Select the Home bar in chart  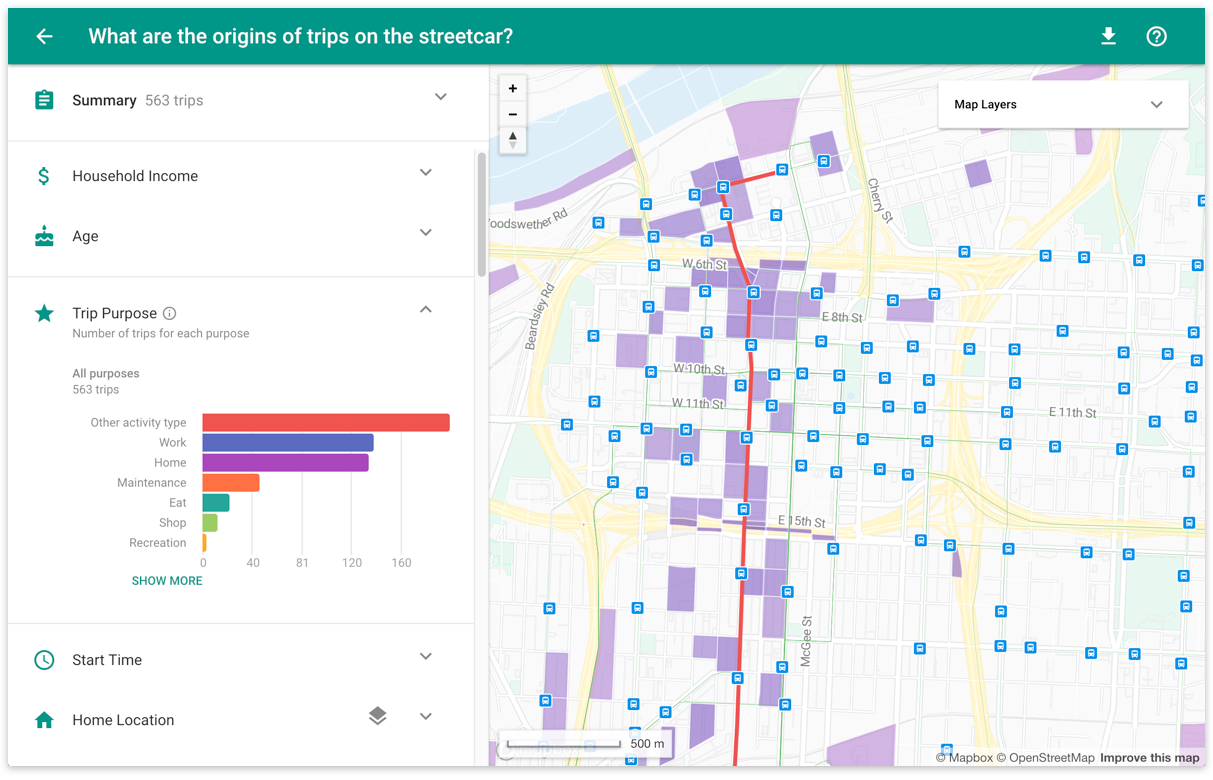tap(286, 463)
